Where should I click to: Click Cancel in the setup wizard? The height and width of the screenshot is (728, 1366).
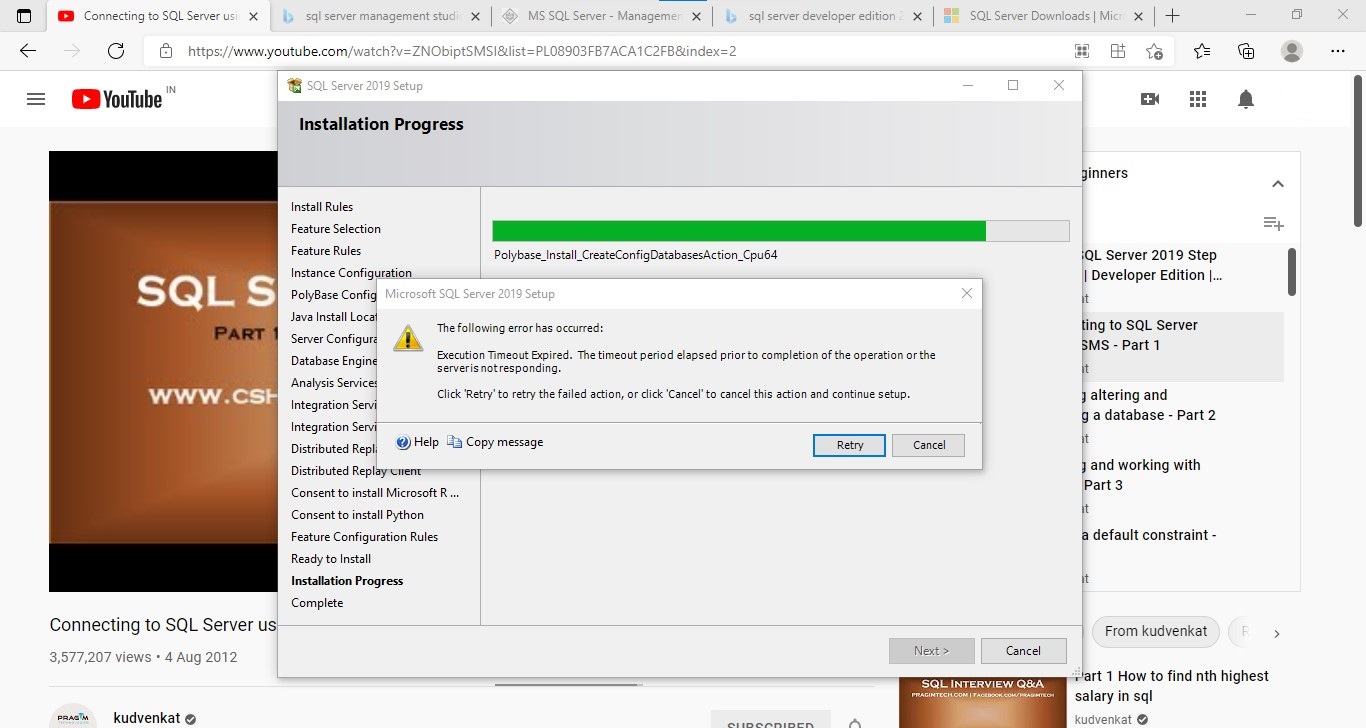(x=1023, y=650)
